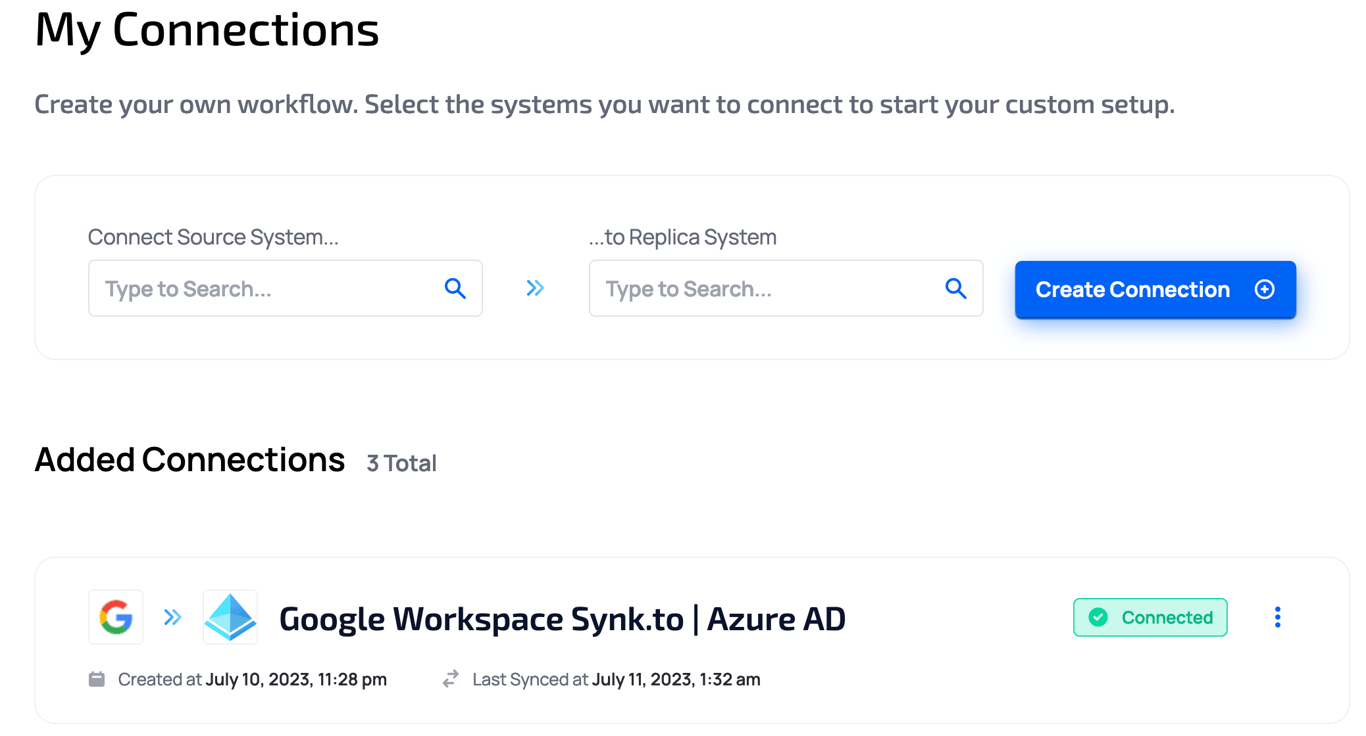Click the Last Synced at July 11, 2023 timestamp
Viewport: 1366px width, 736px height.
point(616,679)
